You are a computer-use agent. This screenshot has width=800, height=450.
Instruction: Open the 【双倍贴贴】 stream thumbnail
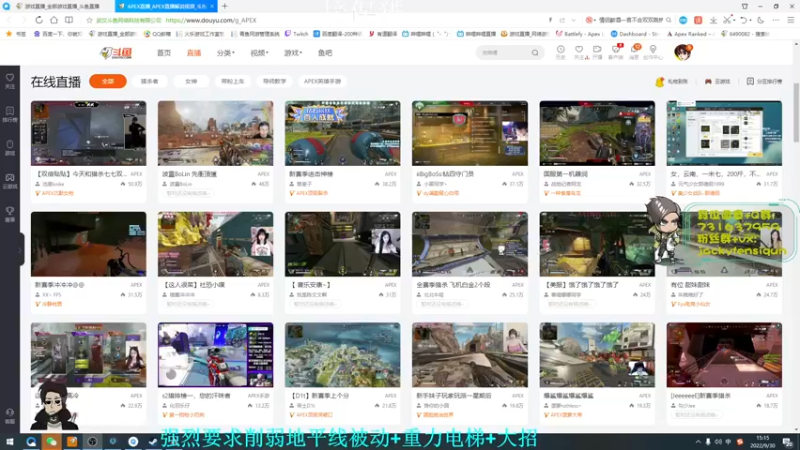(88, 133)
